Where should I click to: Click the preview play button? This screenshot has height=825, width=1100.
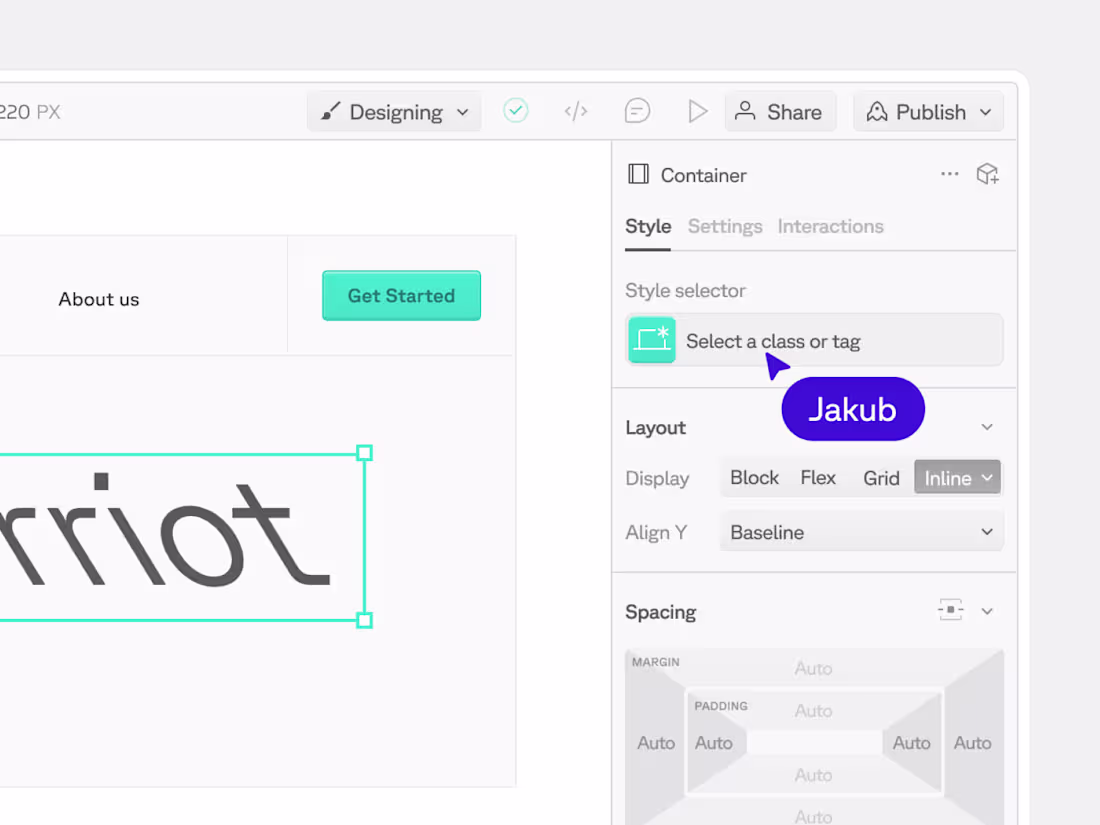coord(697,111)
